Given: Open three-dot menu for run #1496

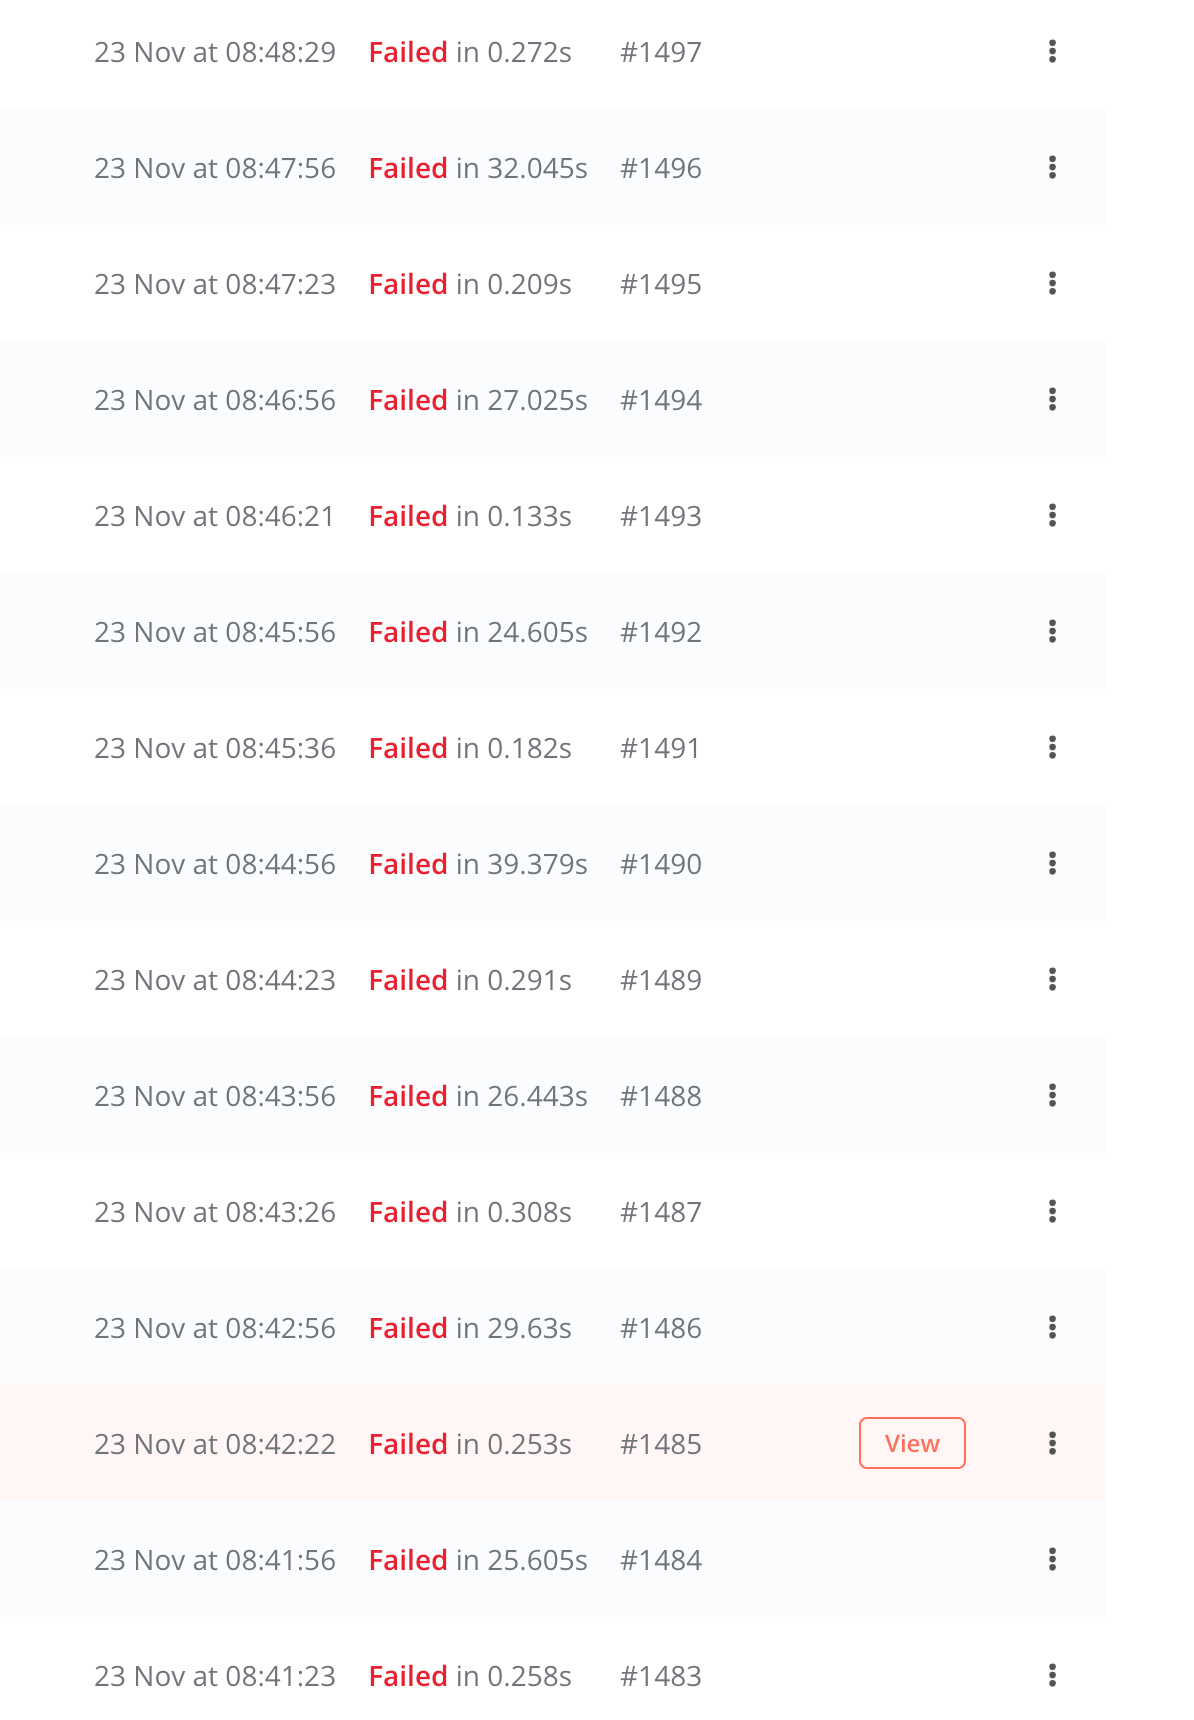Looking at the screenshot, I should click(x=1052, y=168).
